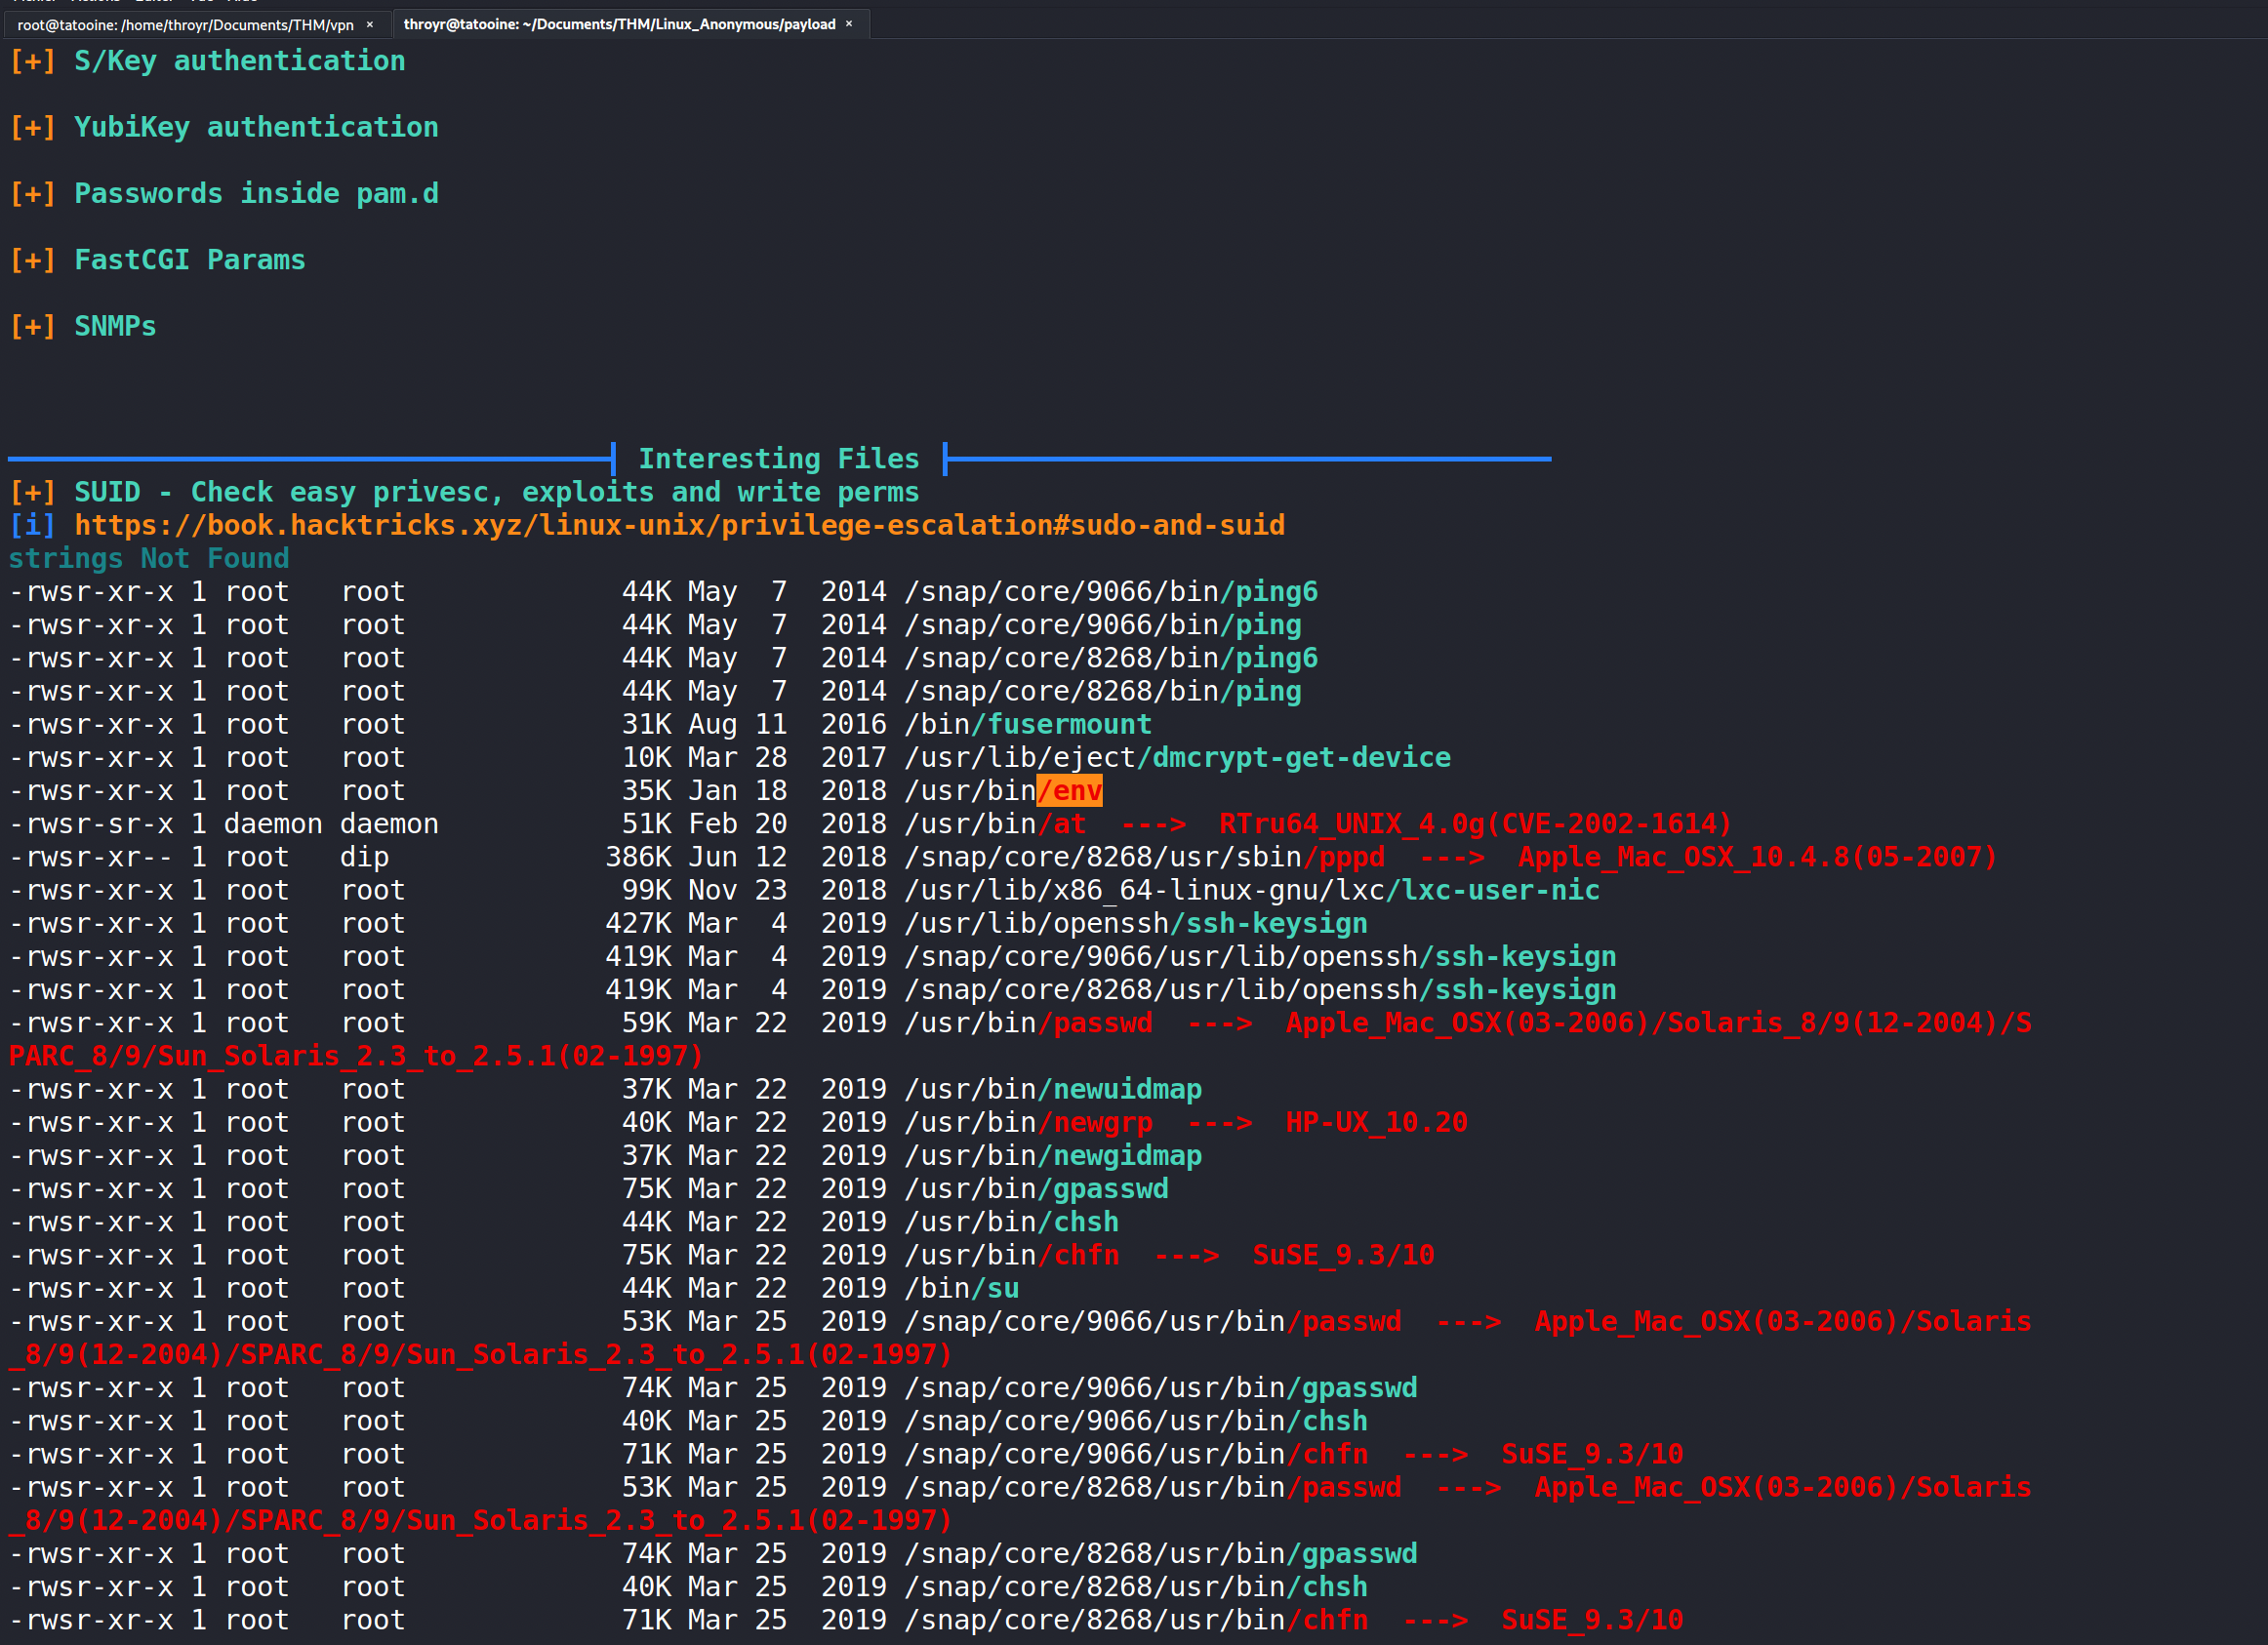Screen dimensions: 2268x1645
Task: Click the /snap/core/9066/bin/ping path
Action: tap(1103, 625)
